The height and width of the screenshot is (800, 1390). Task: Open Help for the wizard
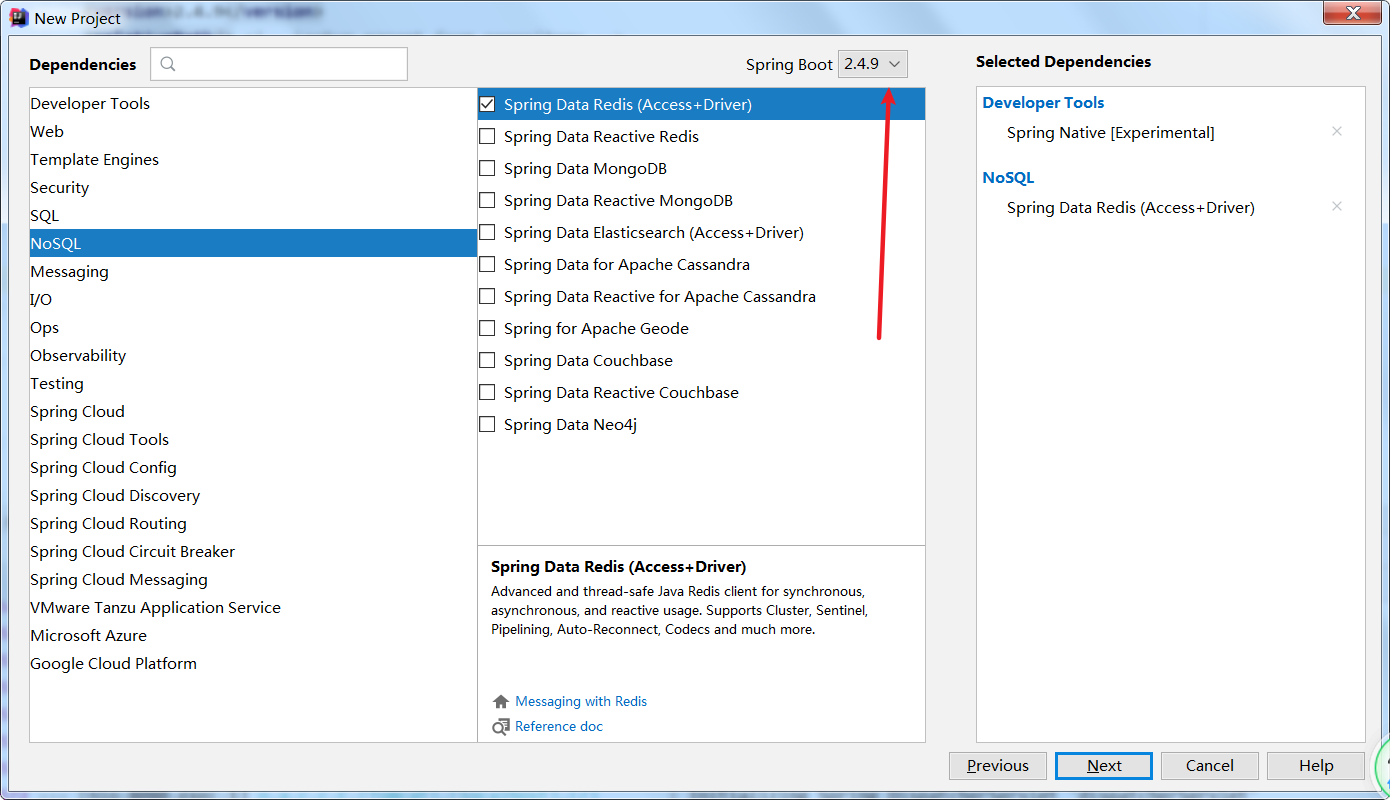pos(1316,766)
